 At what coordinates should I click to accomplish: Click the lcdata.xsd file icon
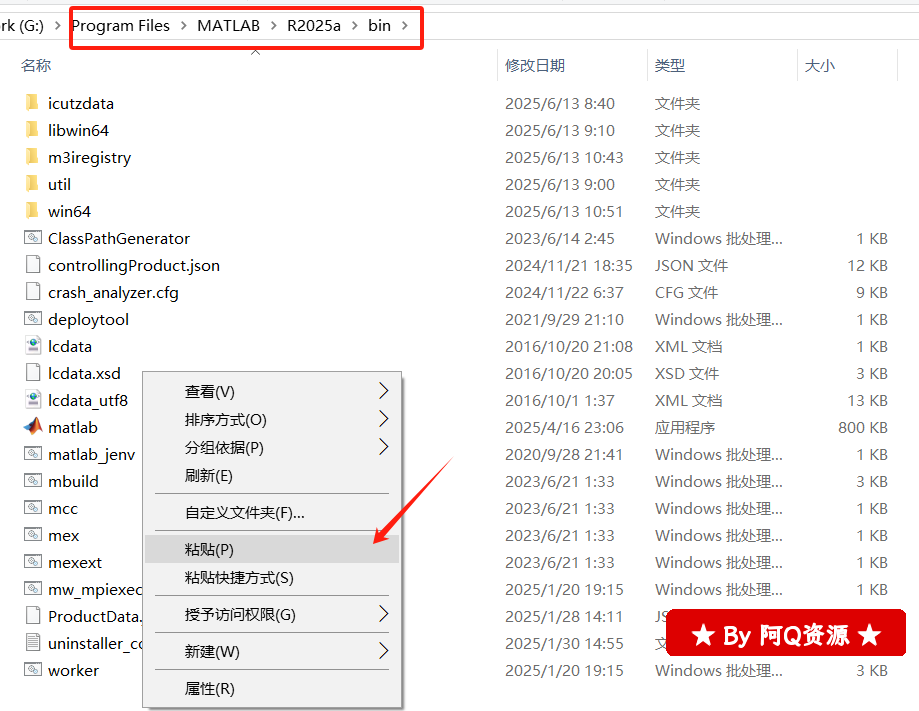33,373
